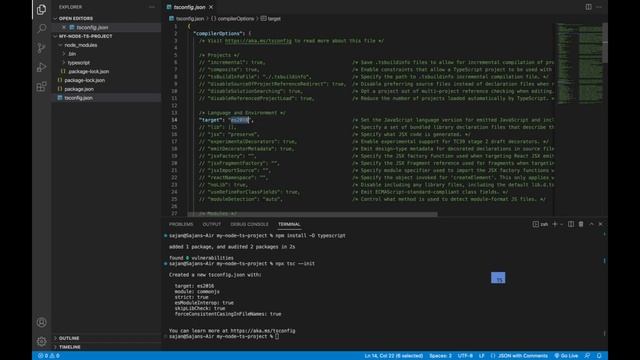Open the feedback icon in status bar

tap(587, 356)
